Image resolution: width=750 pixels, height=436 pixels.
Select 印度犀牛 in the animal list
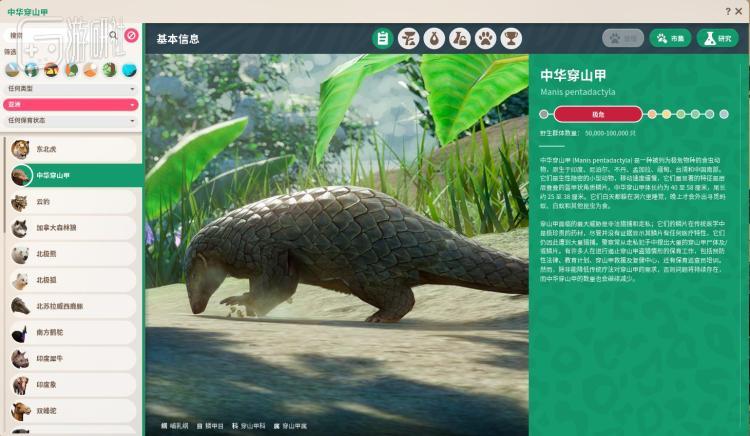73,359
